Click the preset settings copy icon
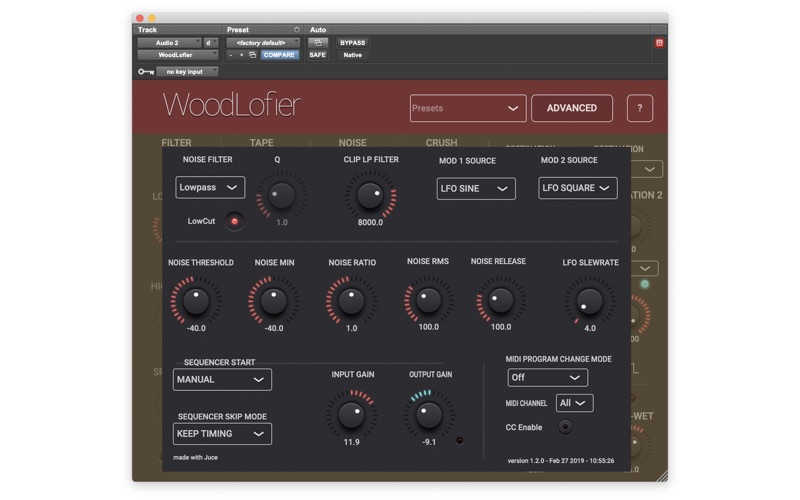800x500 pixels. (253, 55)
